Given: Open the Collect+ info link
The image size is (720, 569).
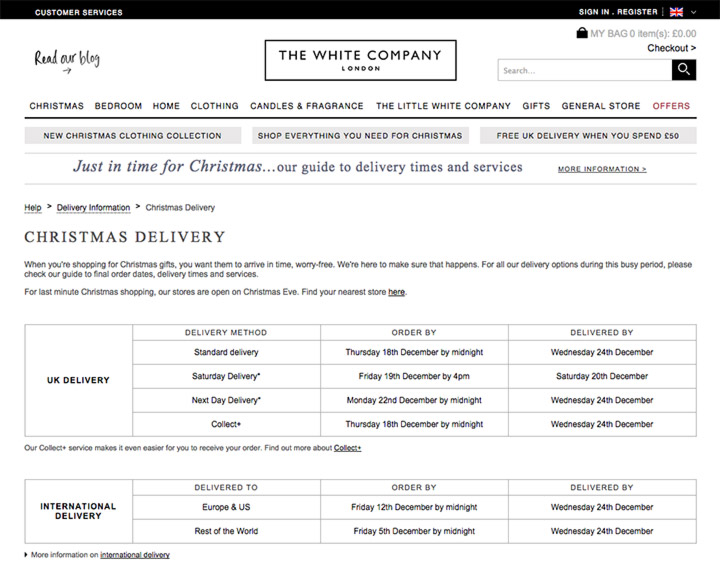Looking at the screenshot, I should 347,448.
